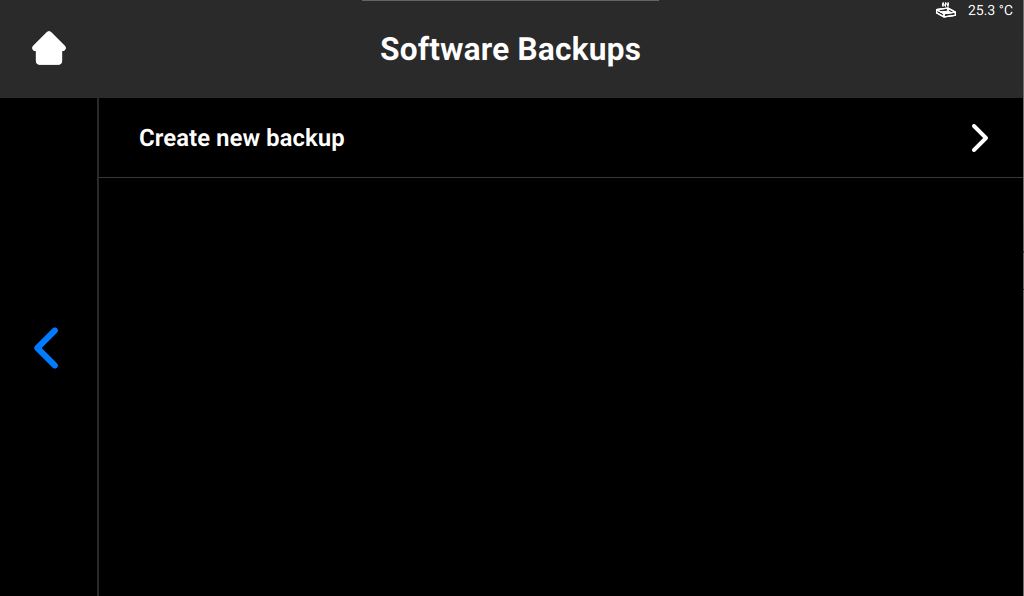This screenshot has height=596, width=1024.
Task: Click the right-pointing arrow in first row
Action: click(979, 138)
